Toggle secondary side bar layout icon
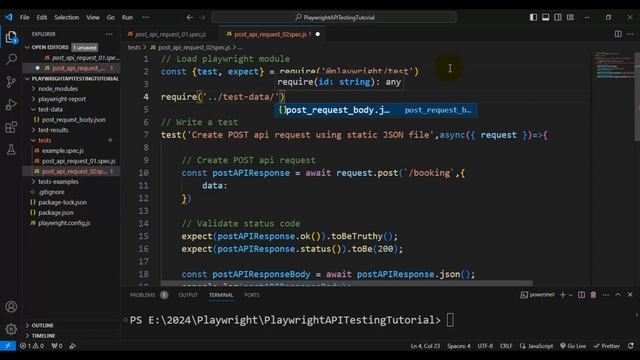The width and height of the screenshot is (640, 360). 558,17
